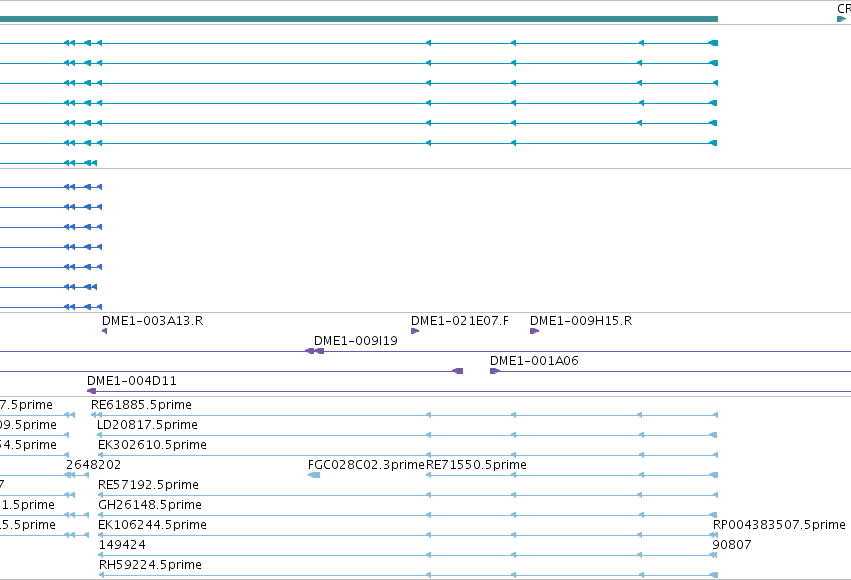This screenshot has height=580, width=851.
Task: Click the RE57192.5prime EST label
Action: pos(148,485)
